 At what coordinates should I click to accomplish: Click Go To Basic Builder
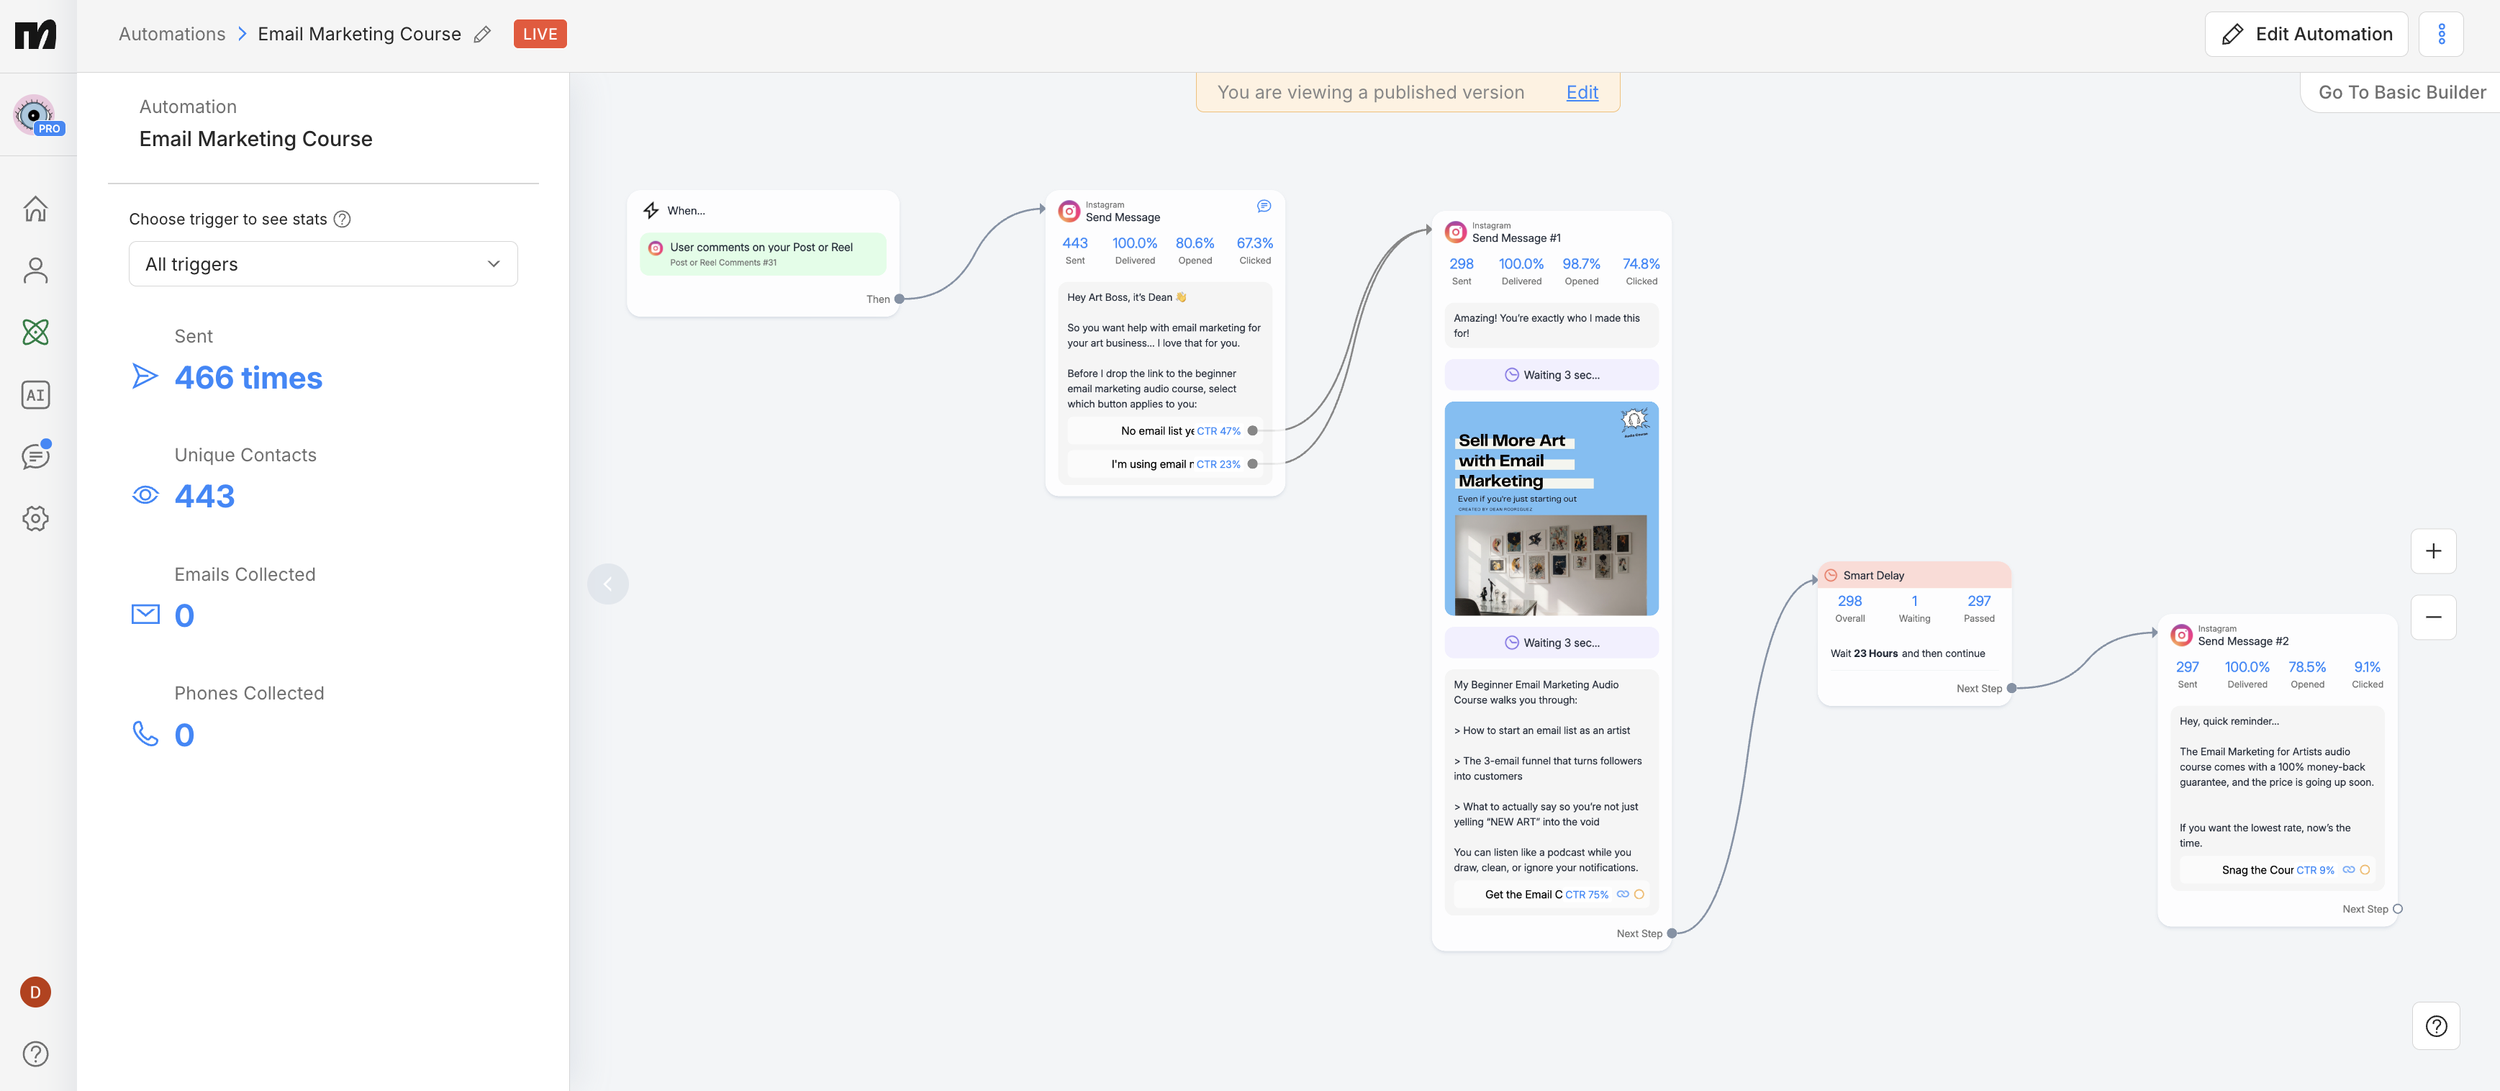(2400, 91)
